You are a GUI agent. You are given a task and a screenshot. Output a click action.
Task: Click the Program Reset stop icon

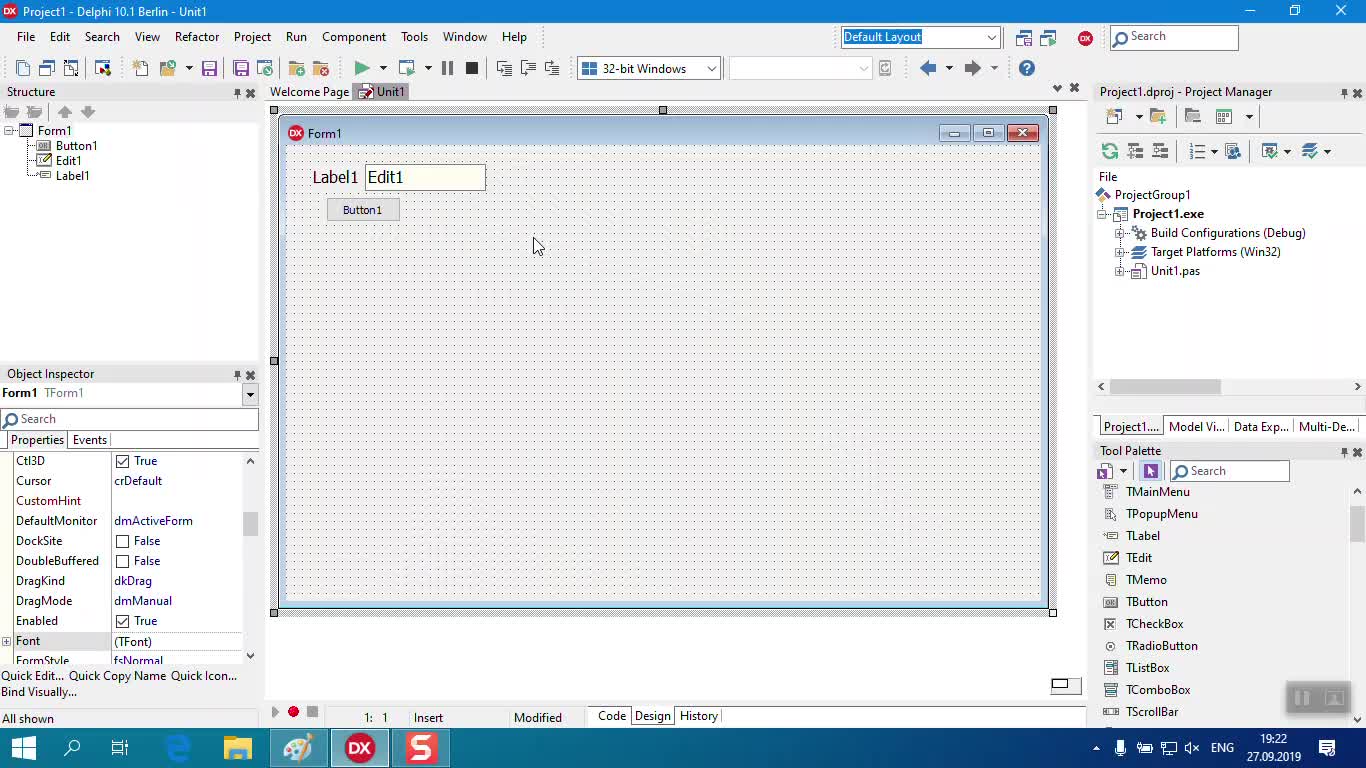[x=472, y=68]
